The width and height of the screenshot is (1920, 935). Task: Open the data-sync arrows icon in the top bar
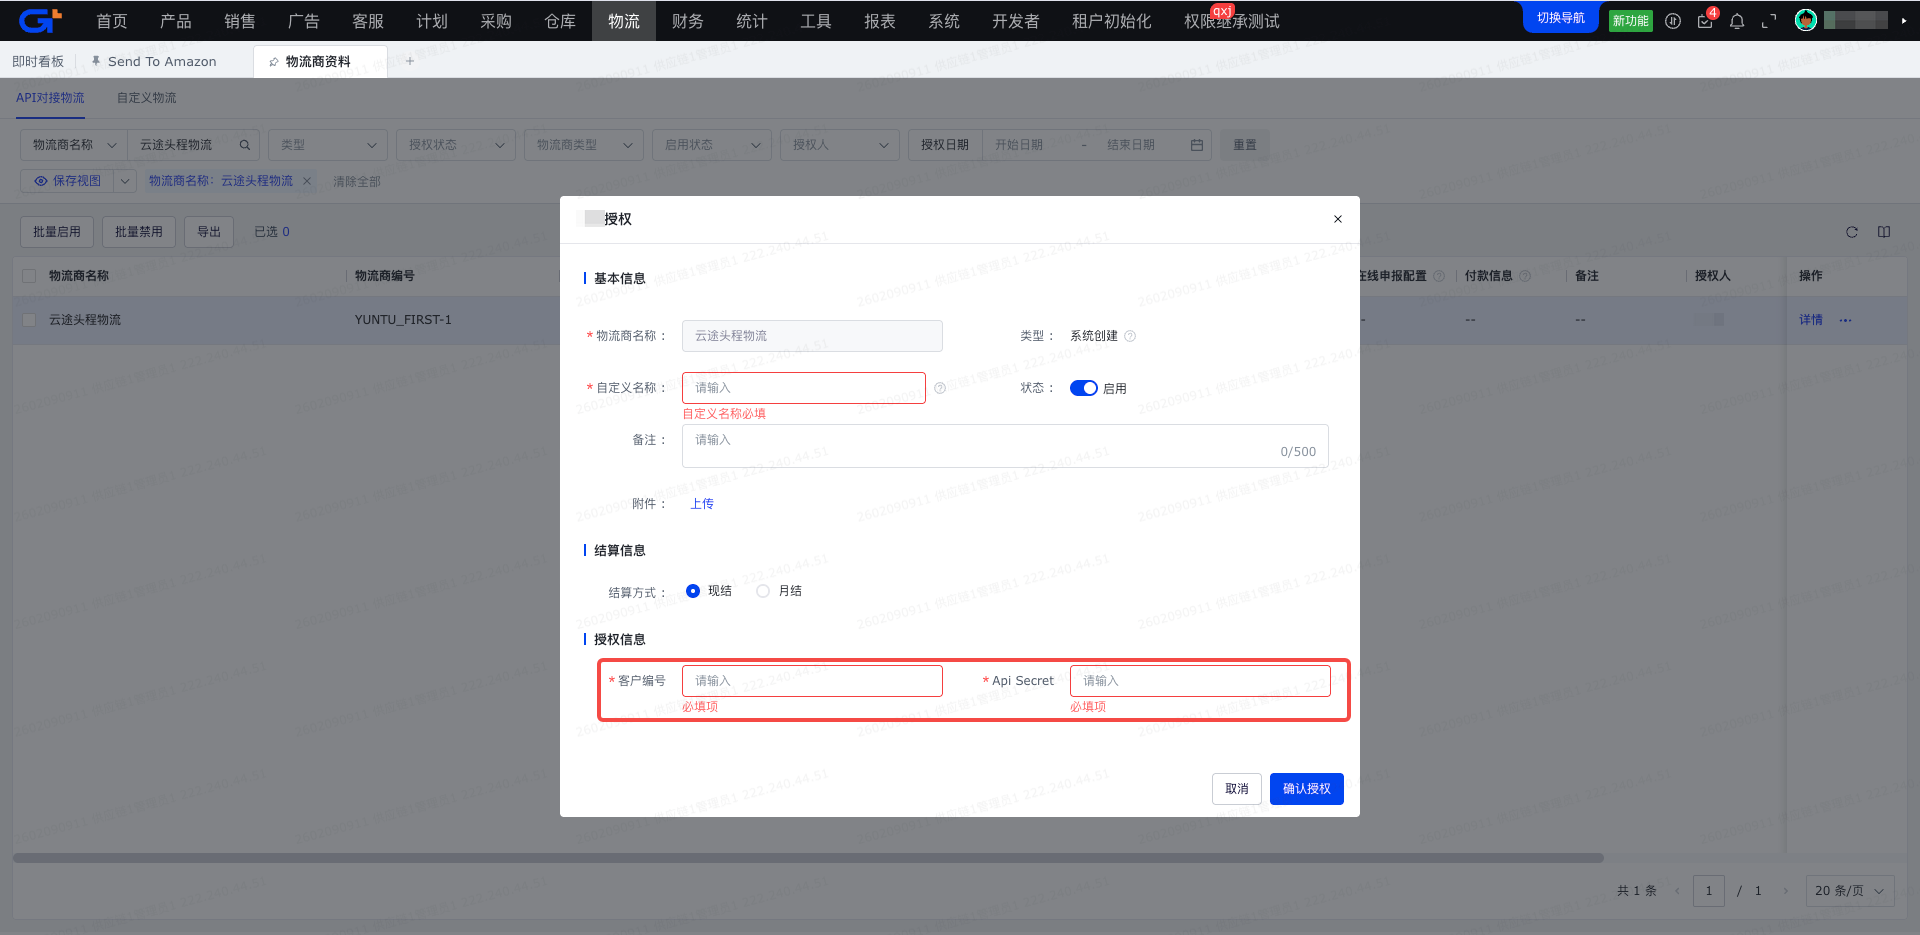point(1673,21)
